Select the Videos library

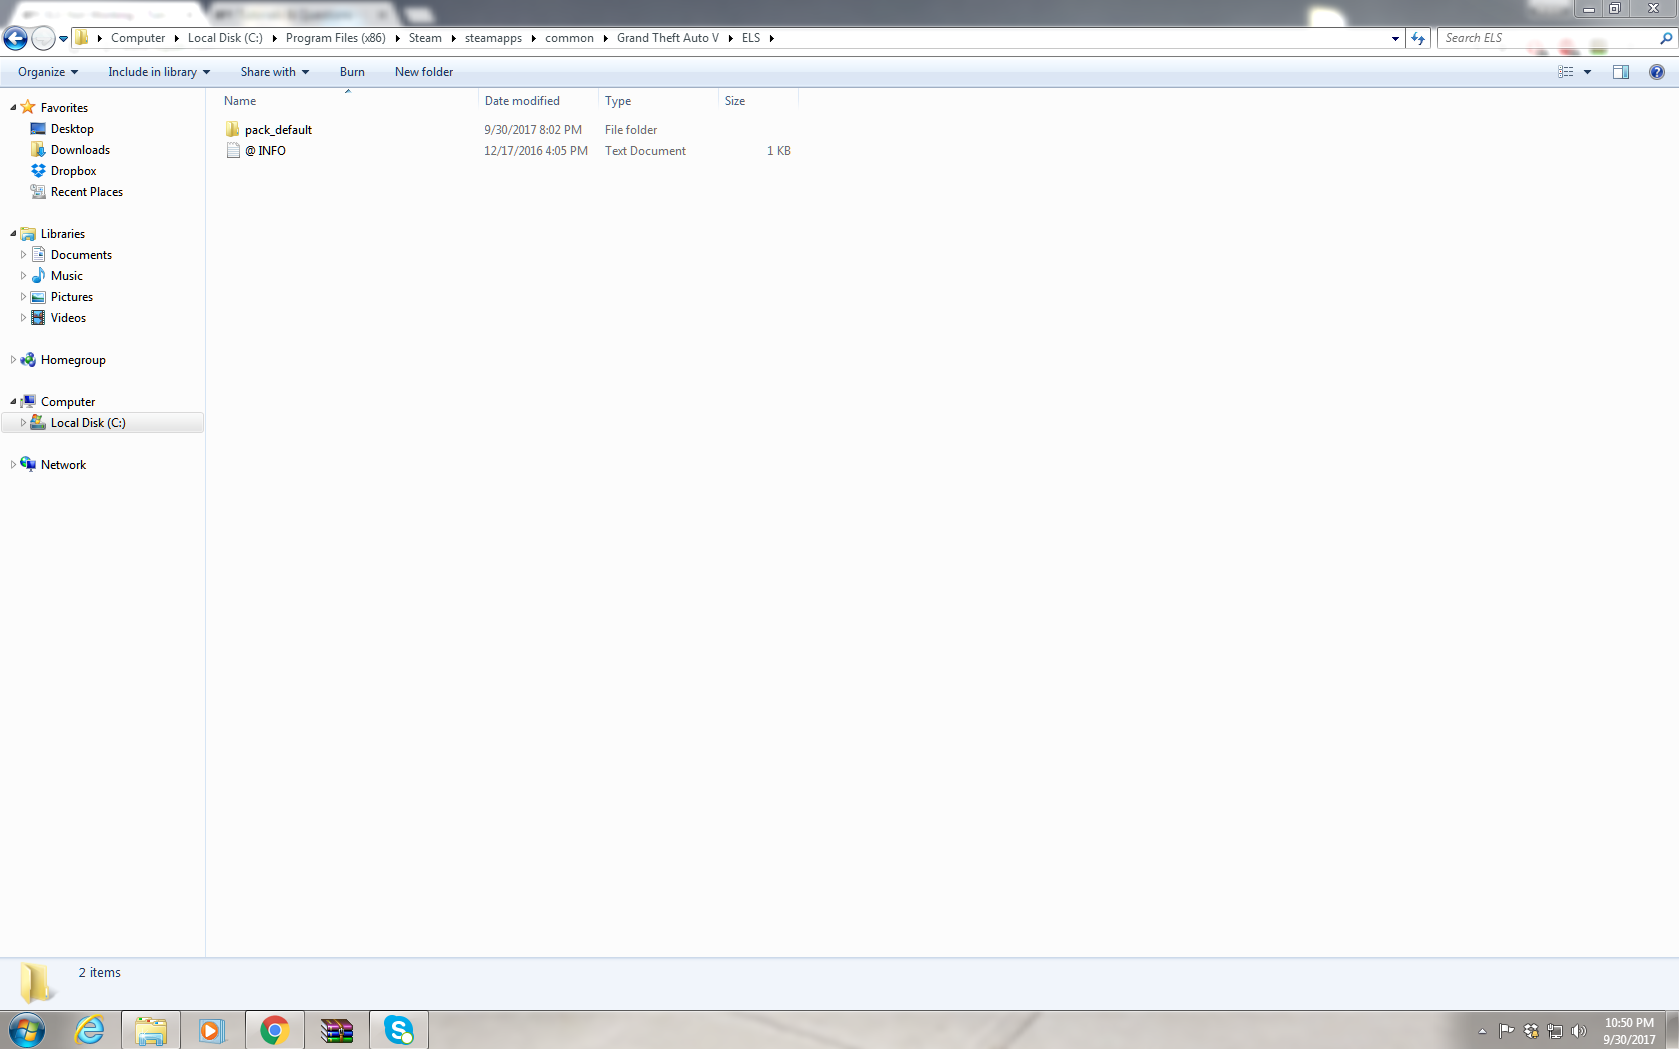(68, 318)
